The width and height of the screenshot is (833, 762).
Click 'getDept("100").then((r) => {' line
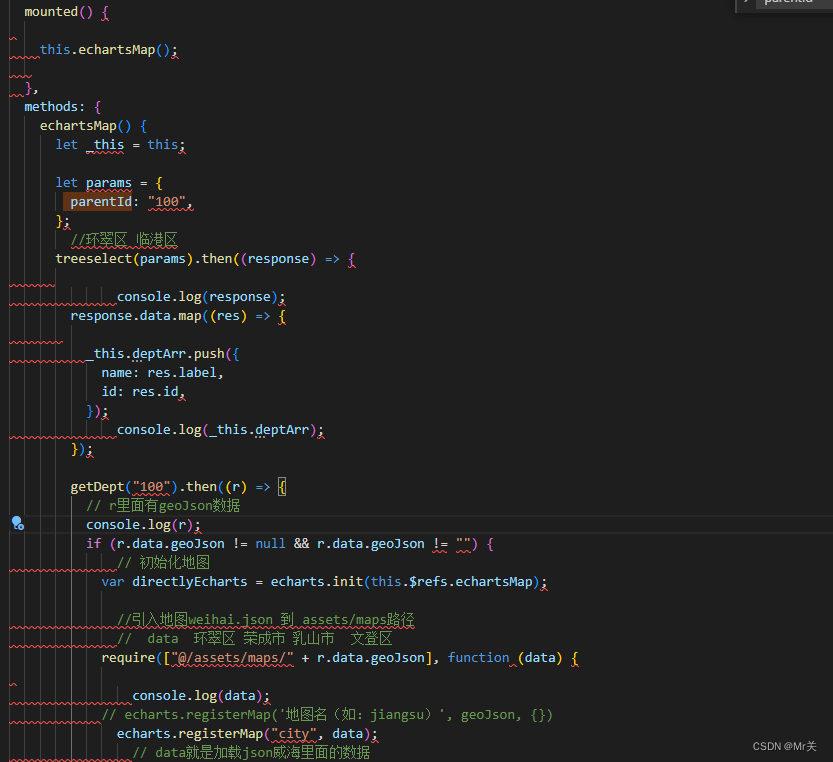[x=178, y=487]
